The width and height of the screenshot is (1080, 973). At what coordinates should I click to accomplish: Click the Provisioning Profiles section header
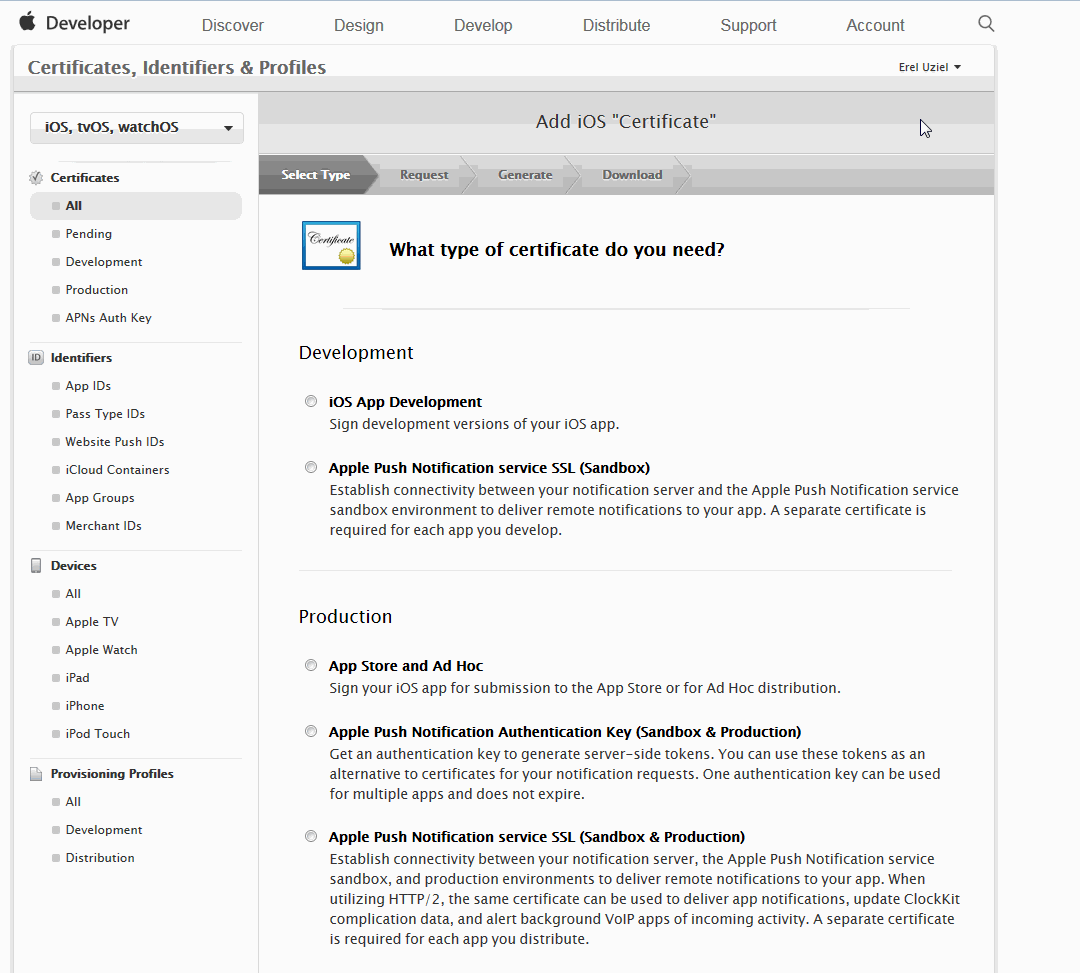tap(112, 774)
